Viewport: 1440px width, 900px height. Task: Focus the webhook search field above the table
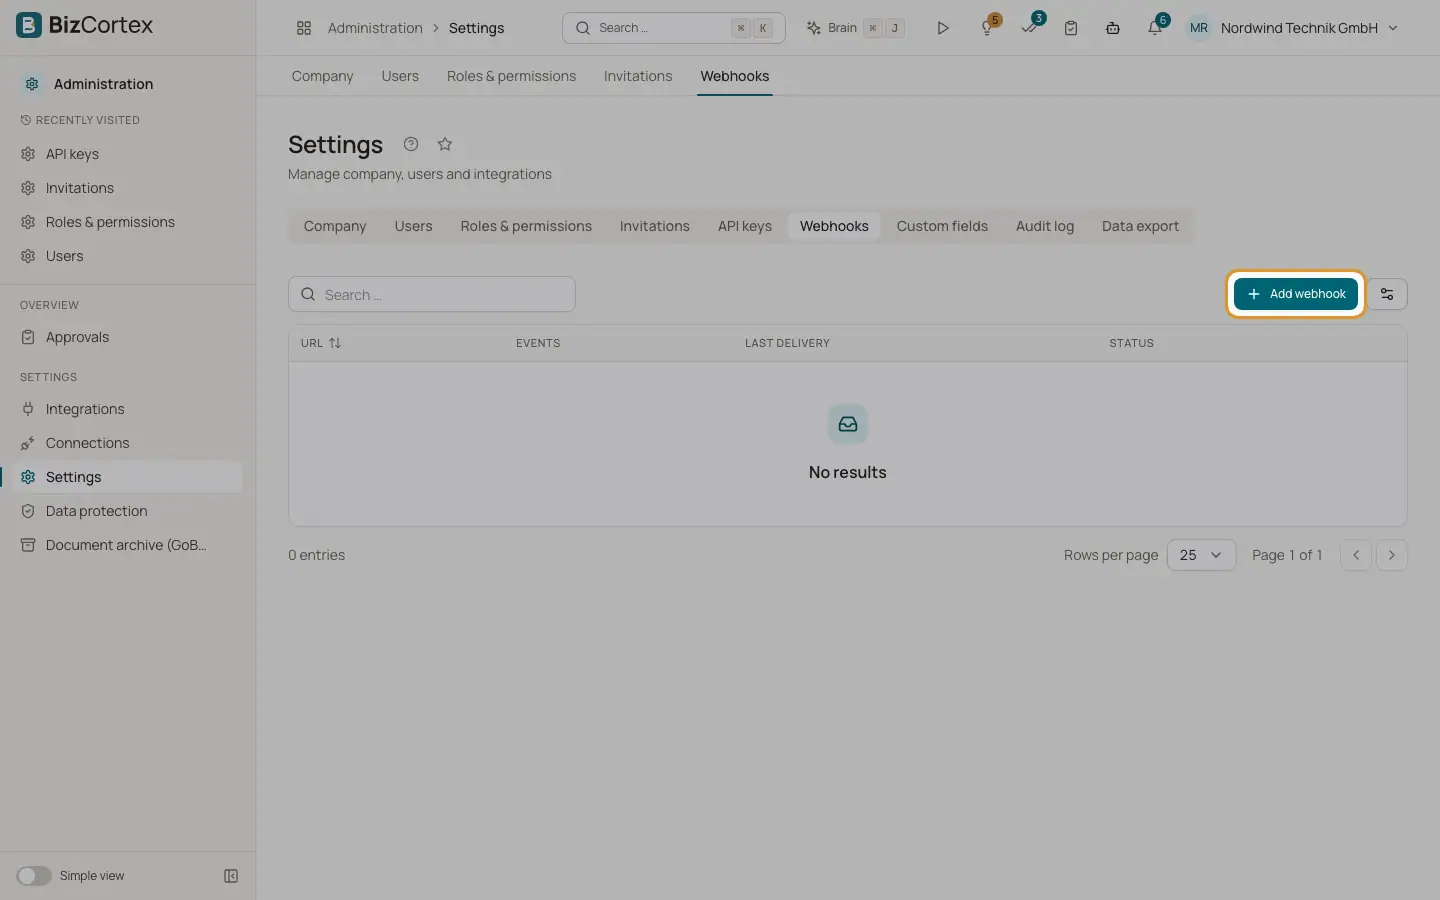tap(432, 294)
